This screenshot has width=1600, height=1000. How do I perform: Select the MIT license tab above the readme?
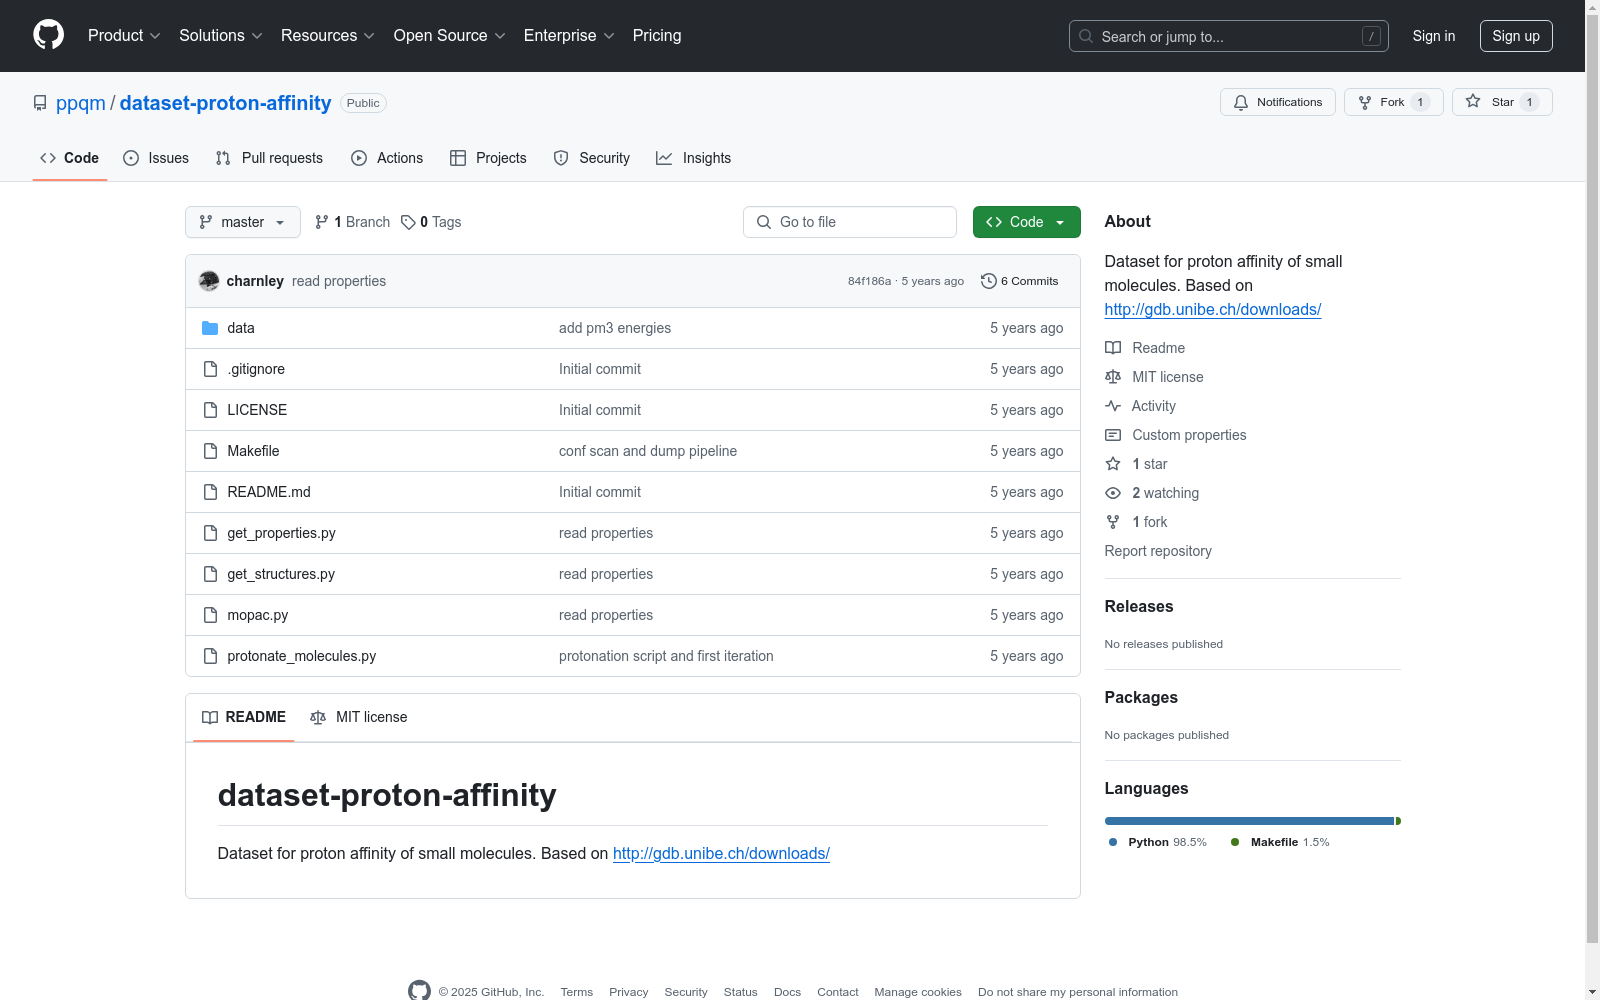click(x=359, y=717)
